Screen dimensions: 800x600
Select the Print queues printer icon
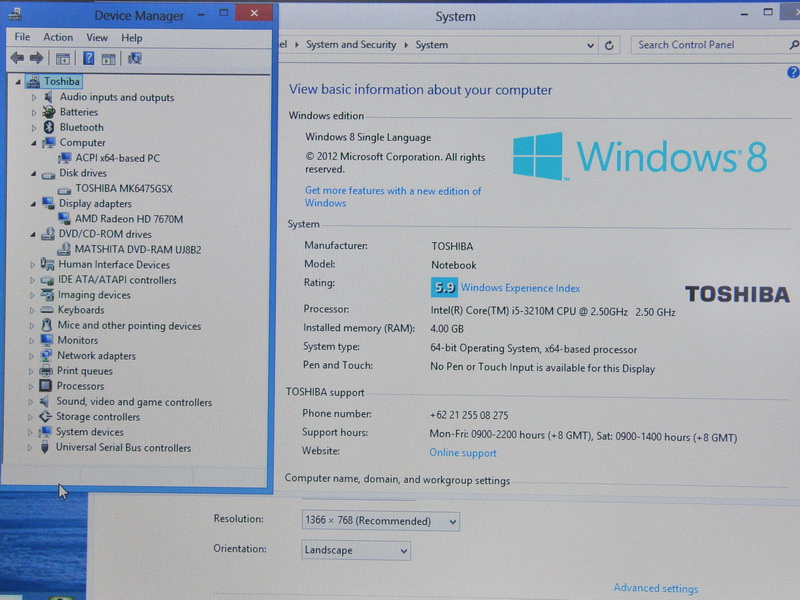coord(46,370)
